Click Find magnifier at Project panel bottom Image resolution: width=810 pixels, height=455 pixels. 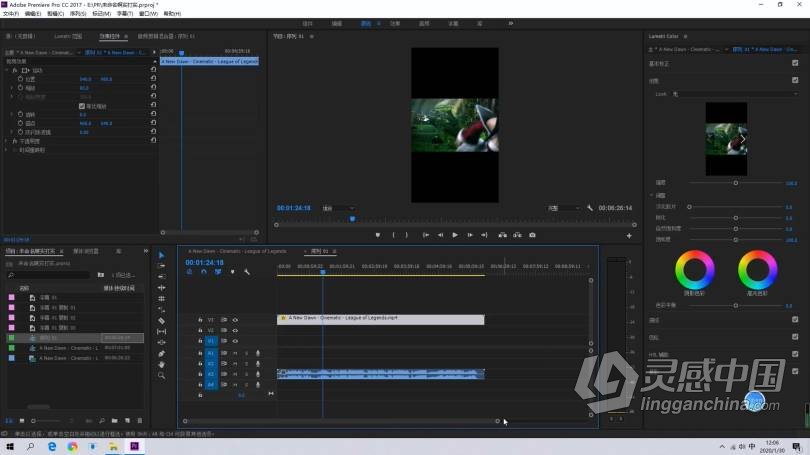(102, 421)
